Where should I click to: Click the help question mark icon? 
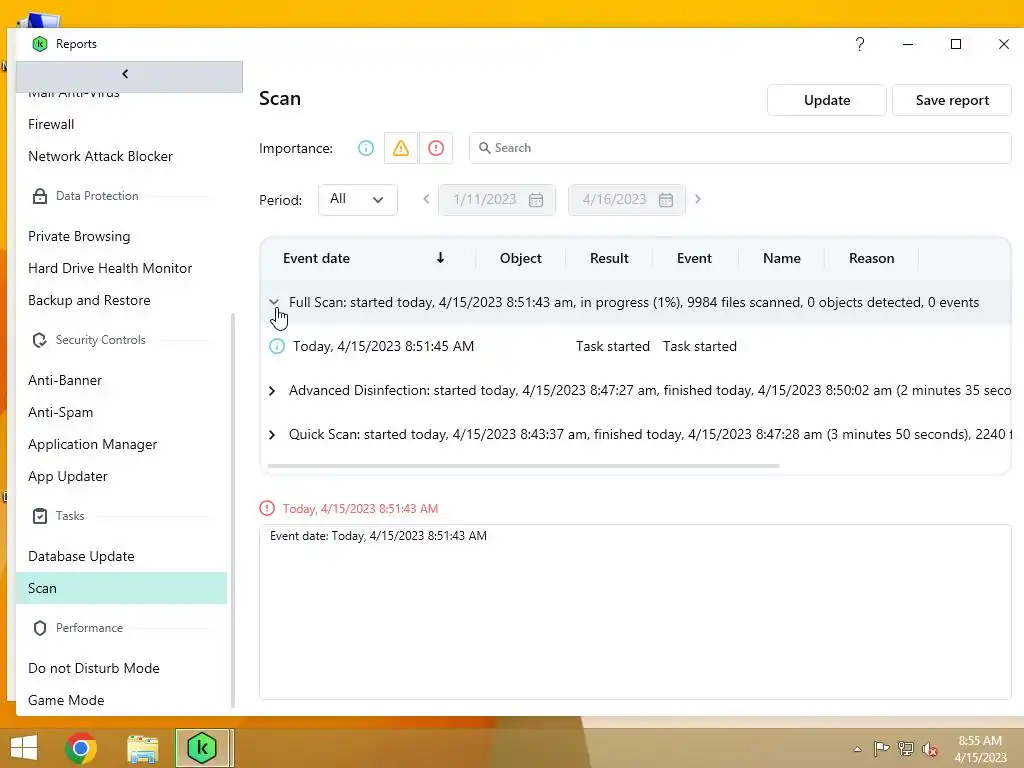pyautogui.click(x=859, y=44)
